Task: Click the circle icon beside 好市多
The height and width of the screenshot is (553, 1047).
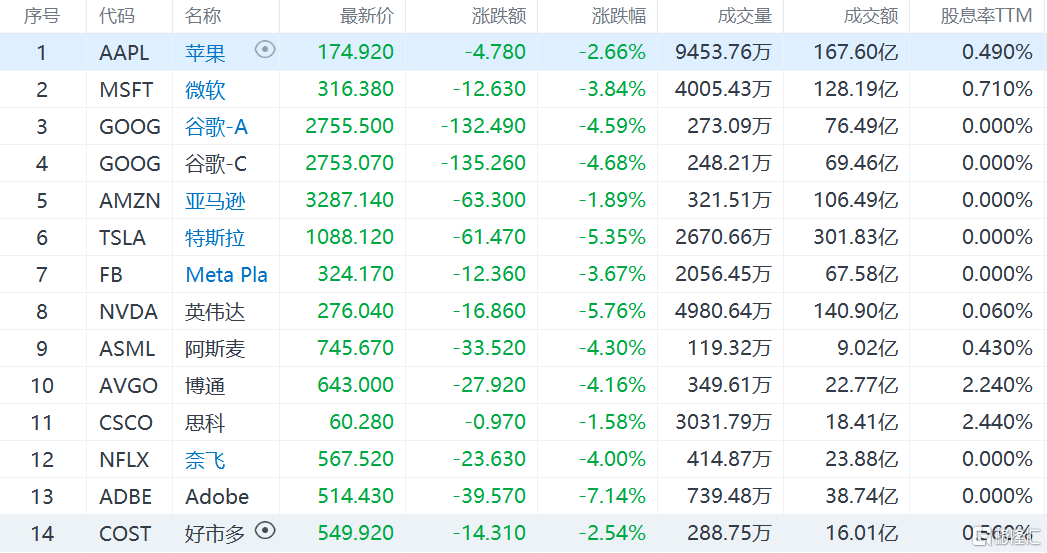Action: point(265,531)
